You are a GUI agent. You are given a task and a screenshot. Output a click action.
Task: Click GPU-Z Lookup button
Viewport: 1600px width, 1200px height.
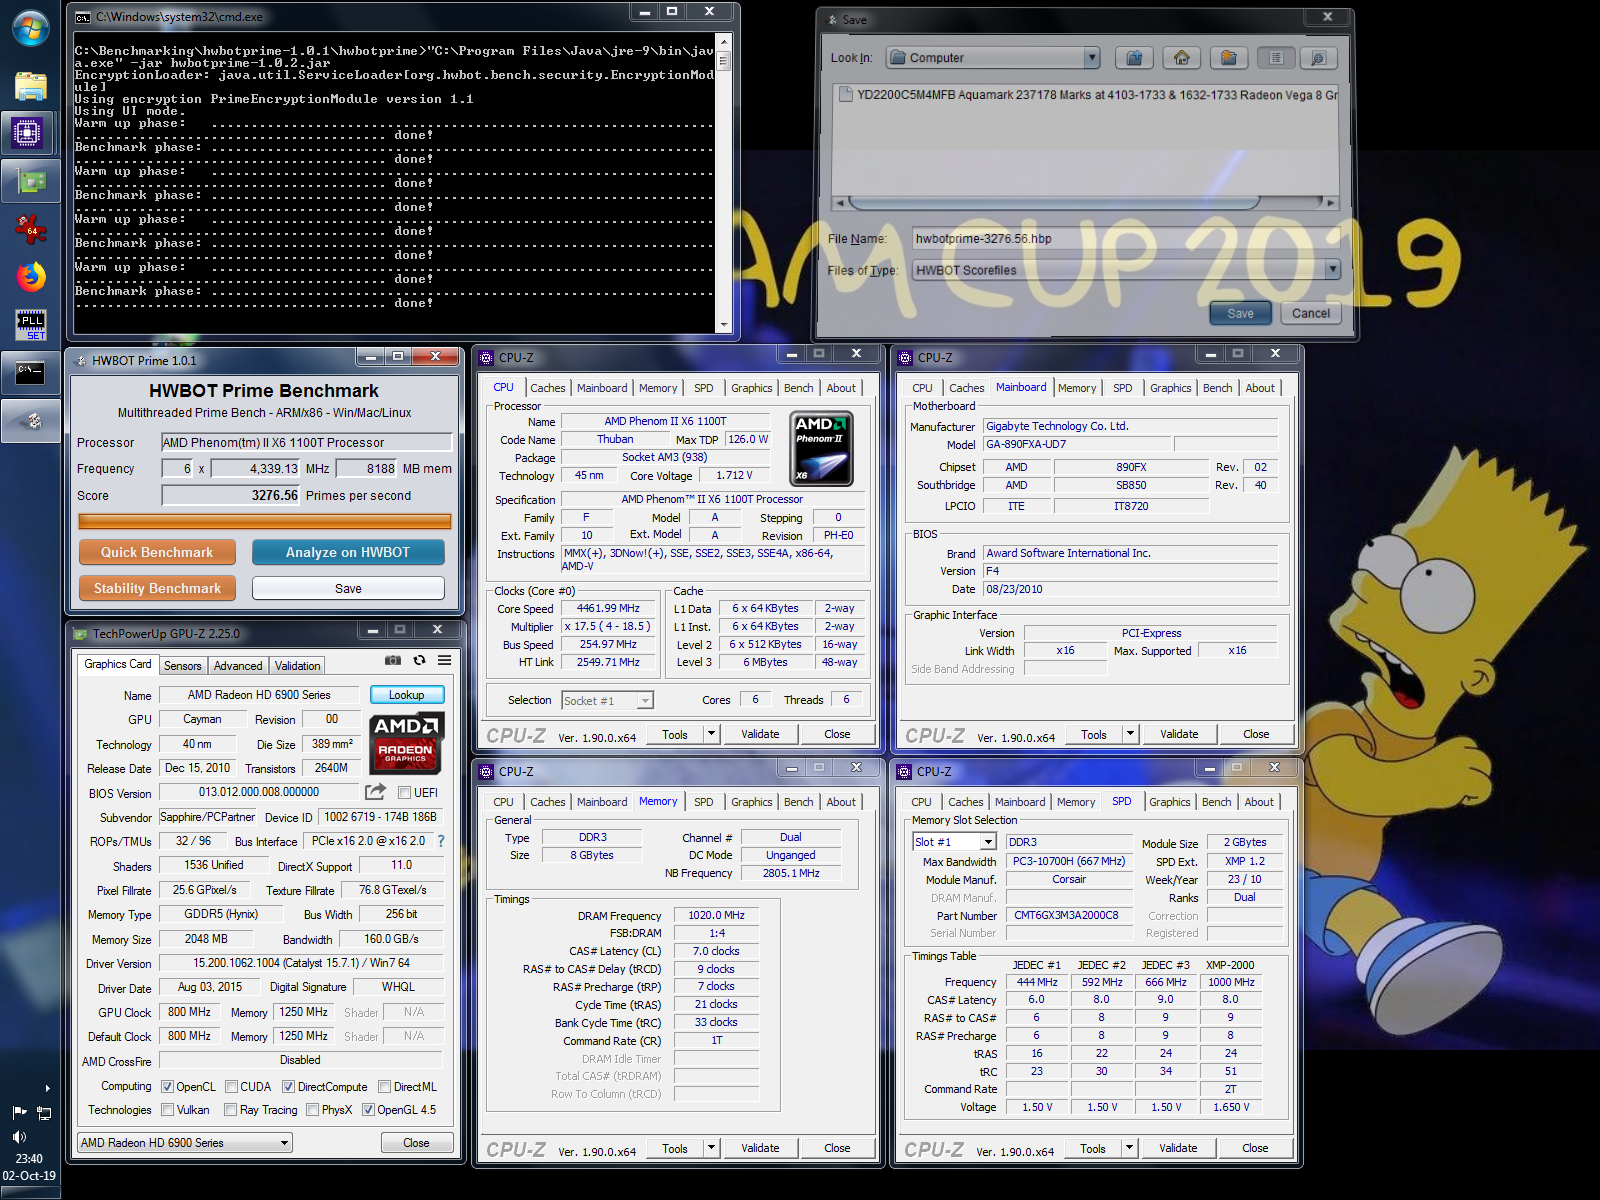[407, 695]
